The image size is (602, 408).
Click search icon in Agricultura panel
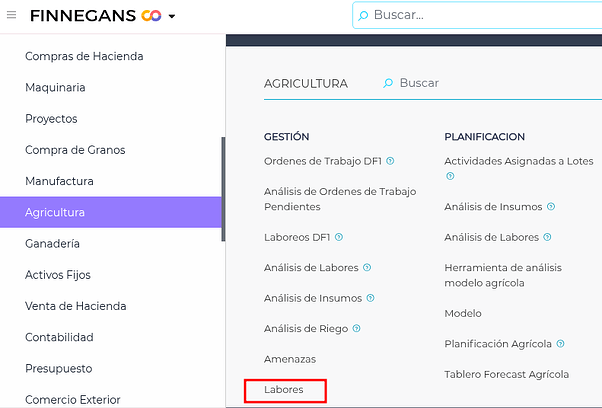[388, 84]
